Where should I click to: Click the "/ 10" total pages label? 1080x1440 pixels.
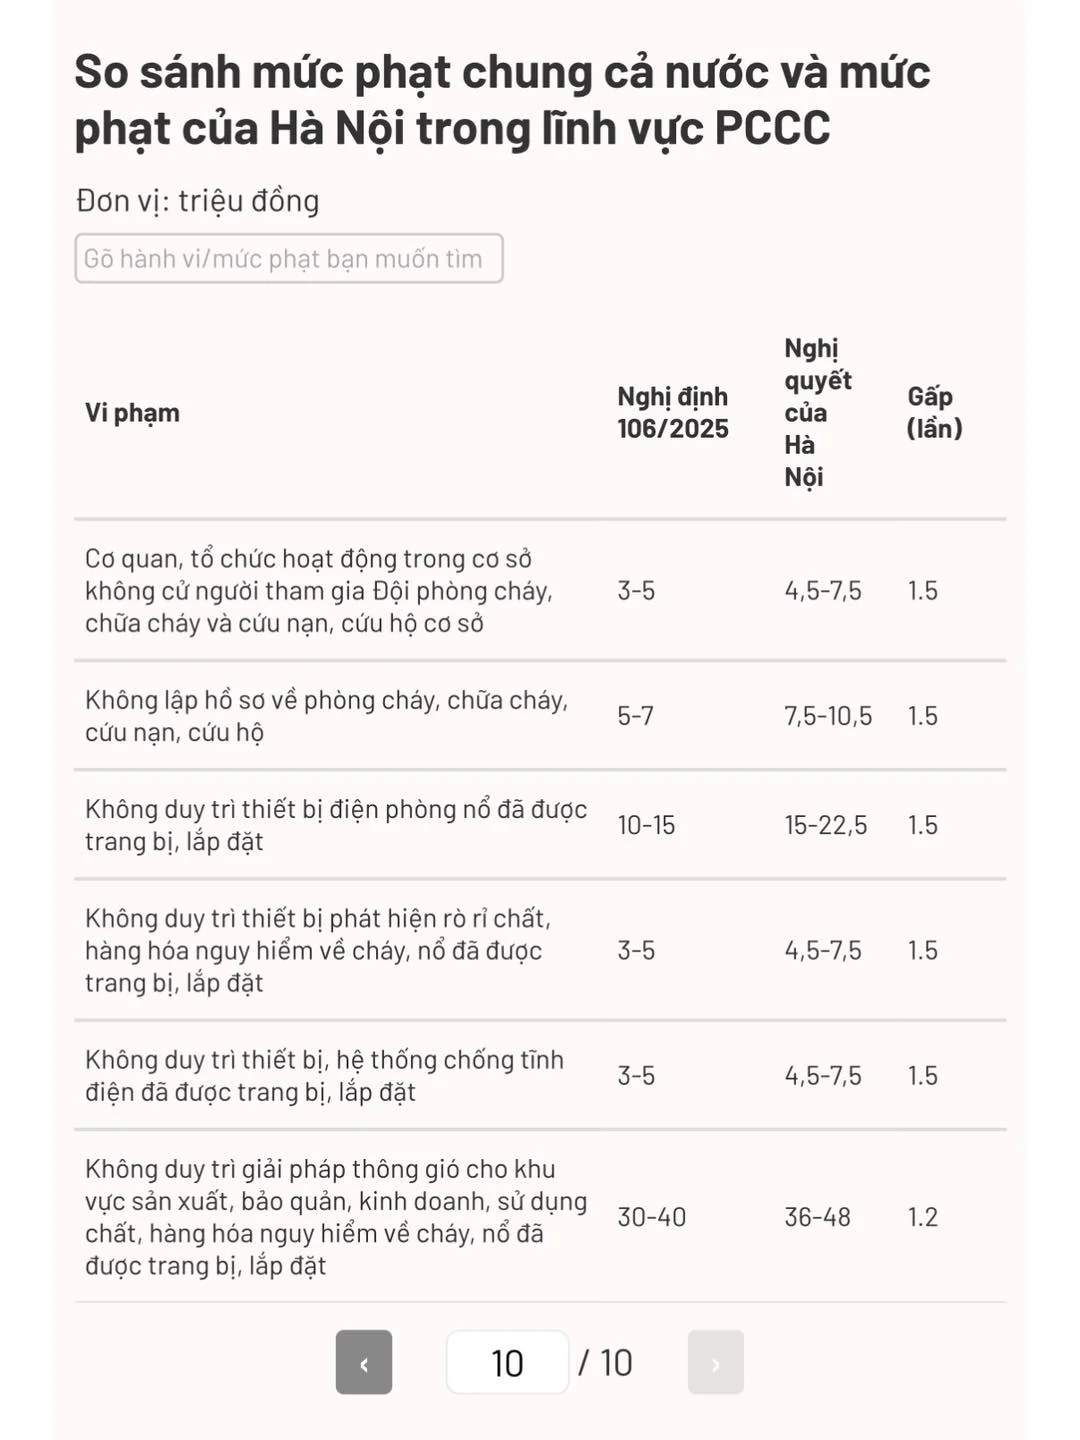tap(606, 1362)
